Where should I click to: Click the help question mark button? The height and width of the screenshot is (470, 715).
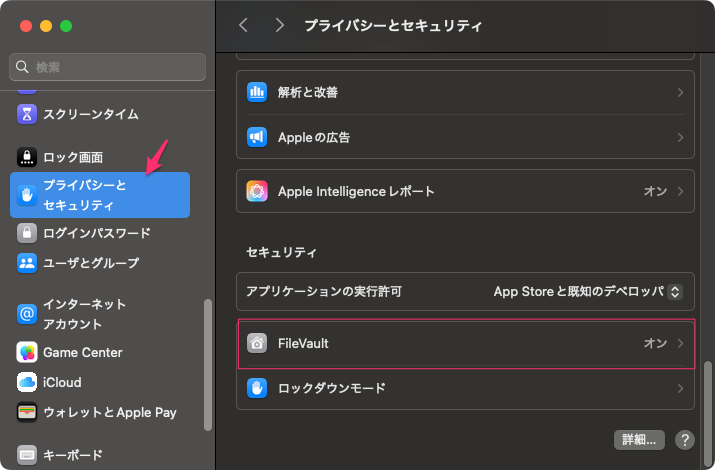[x=685, y=440]
